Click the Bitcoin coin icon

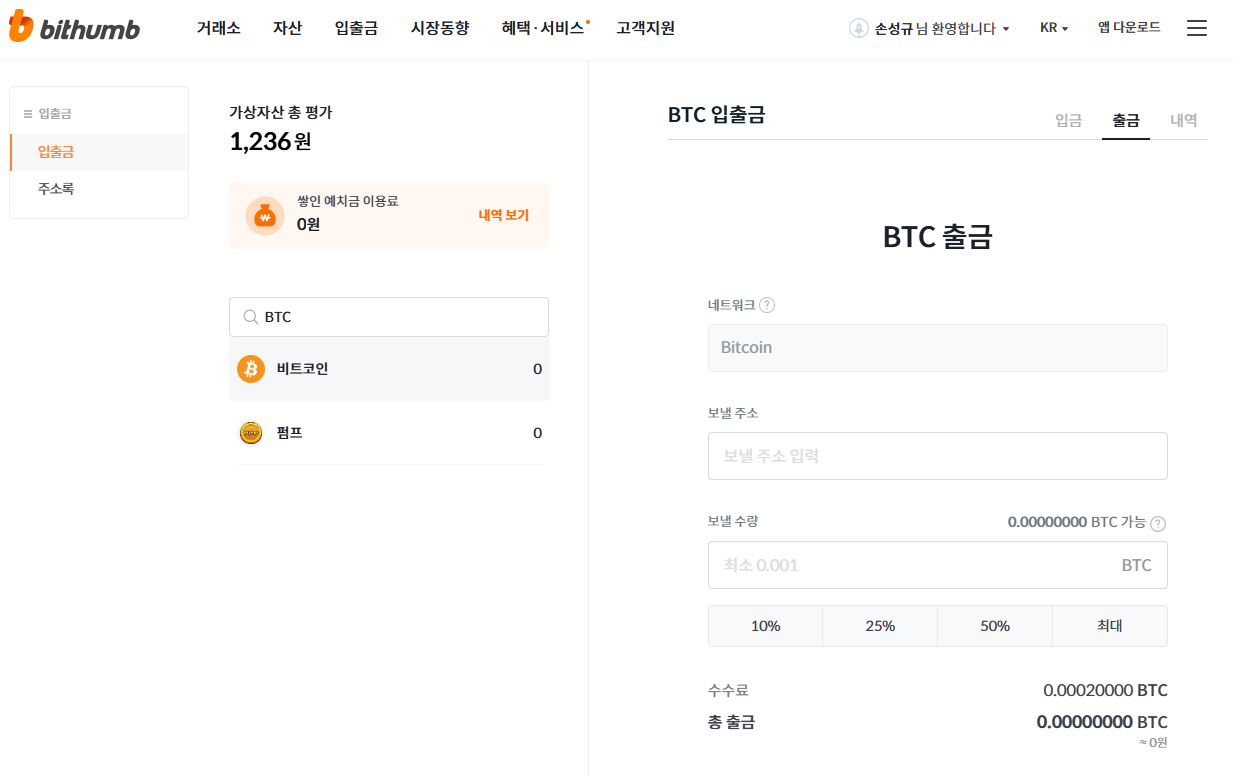tap(251, 369)
